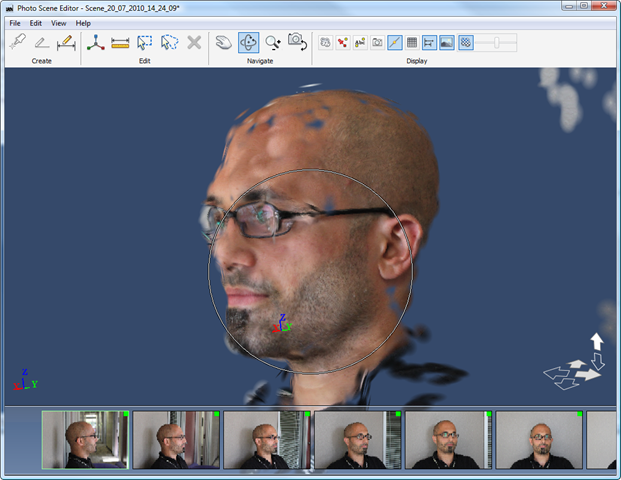Select the orbit navigation tool
This screenshot has height=480, width=621.
click(x=249, y=43)
